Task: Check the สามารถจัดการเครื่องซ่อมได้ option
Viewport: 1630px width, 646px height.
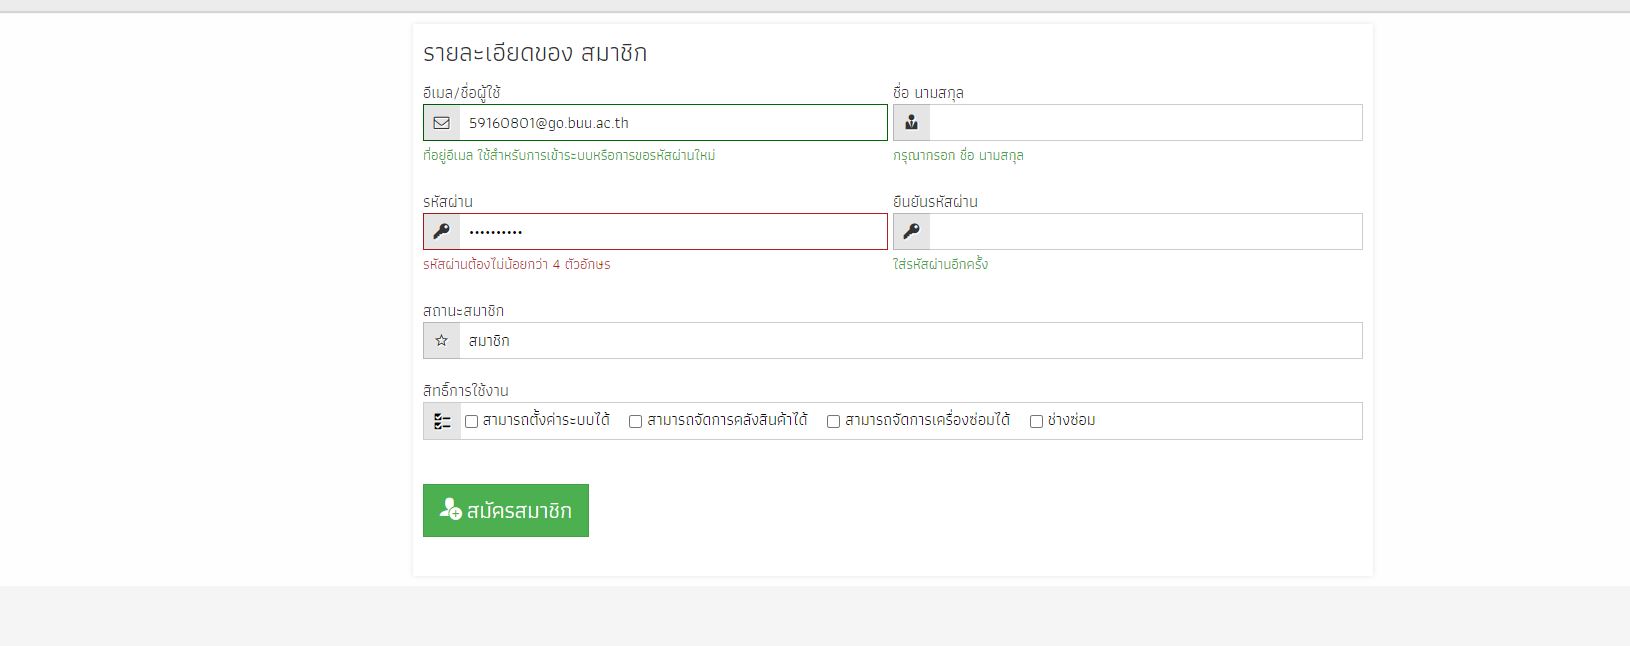Action: click(x=833, y=422)
